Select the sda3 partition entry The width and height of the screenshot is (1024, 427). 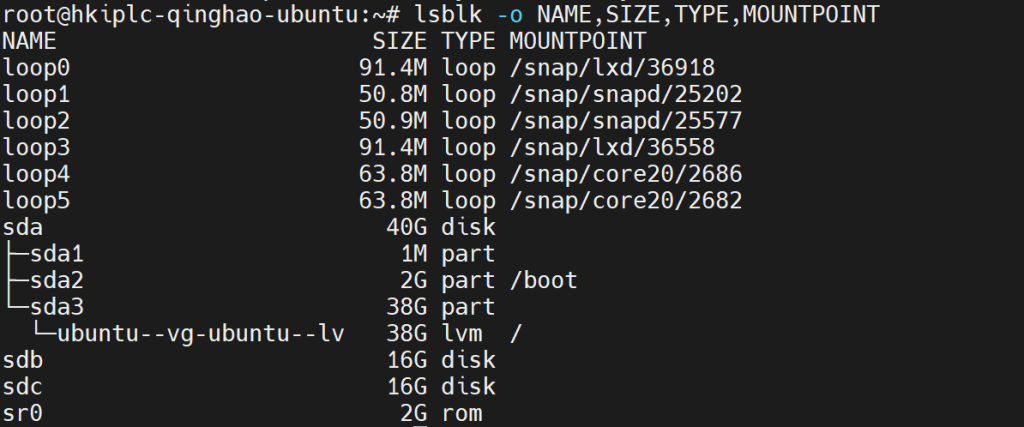click(x=57, y=308)
